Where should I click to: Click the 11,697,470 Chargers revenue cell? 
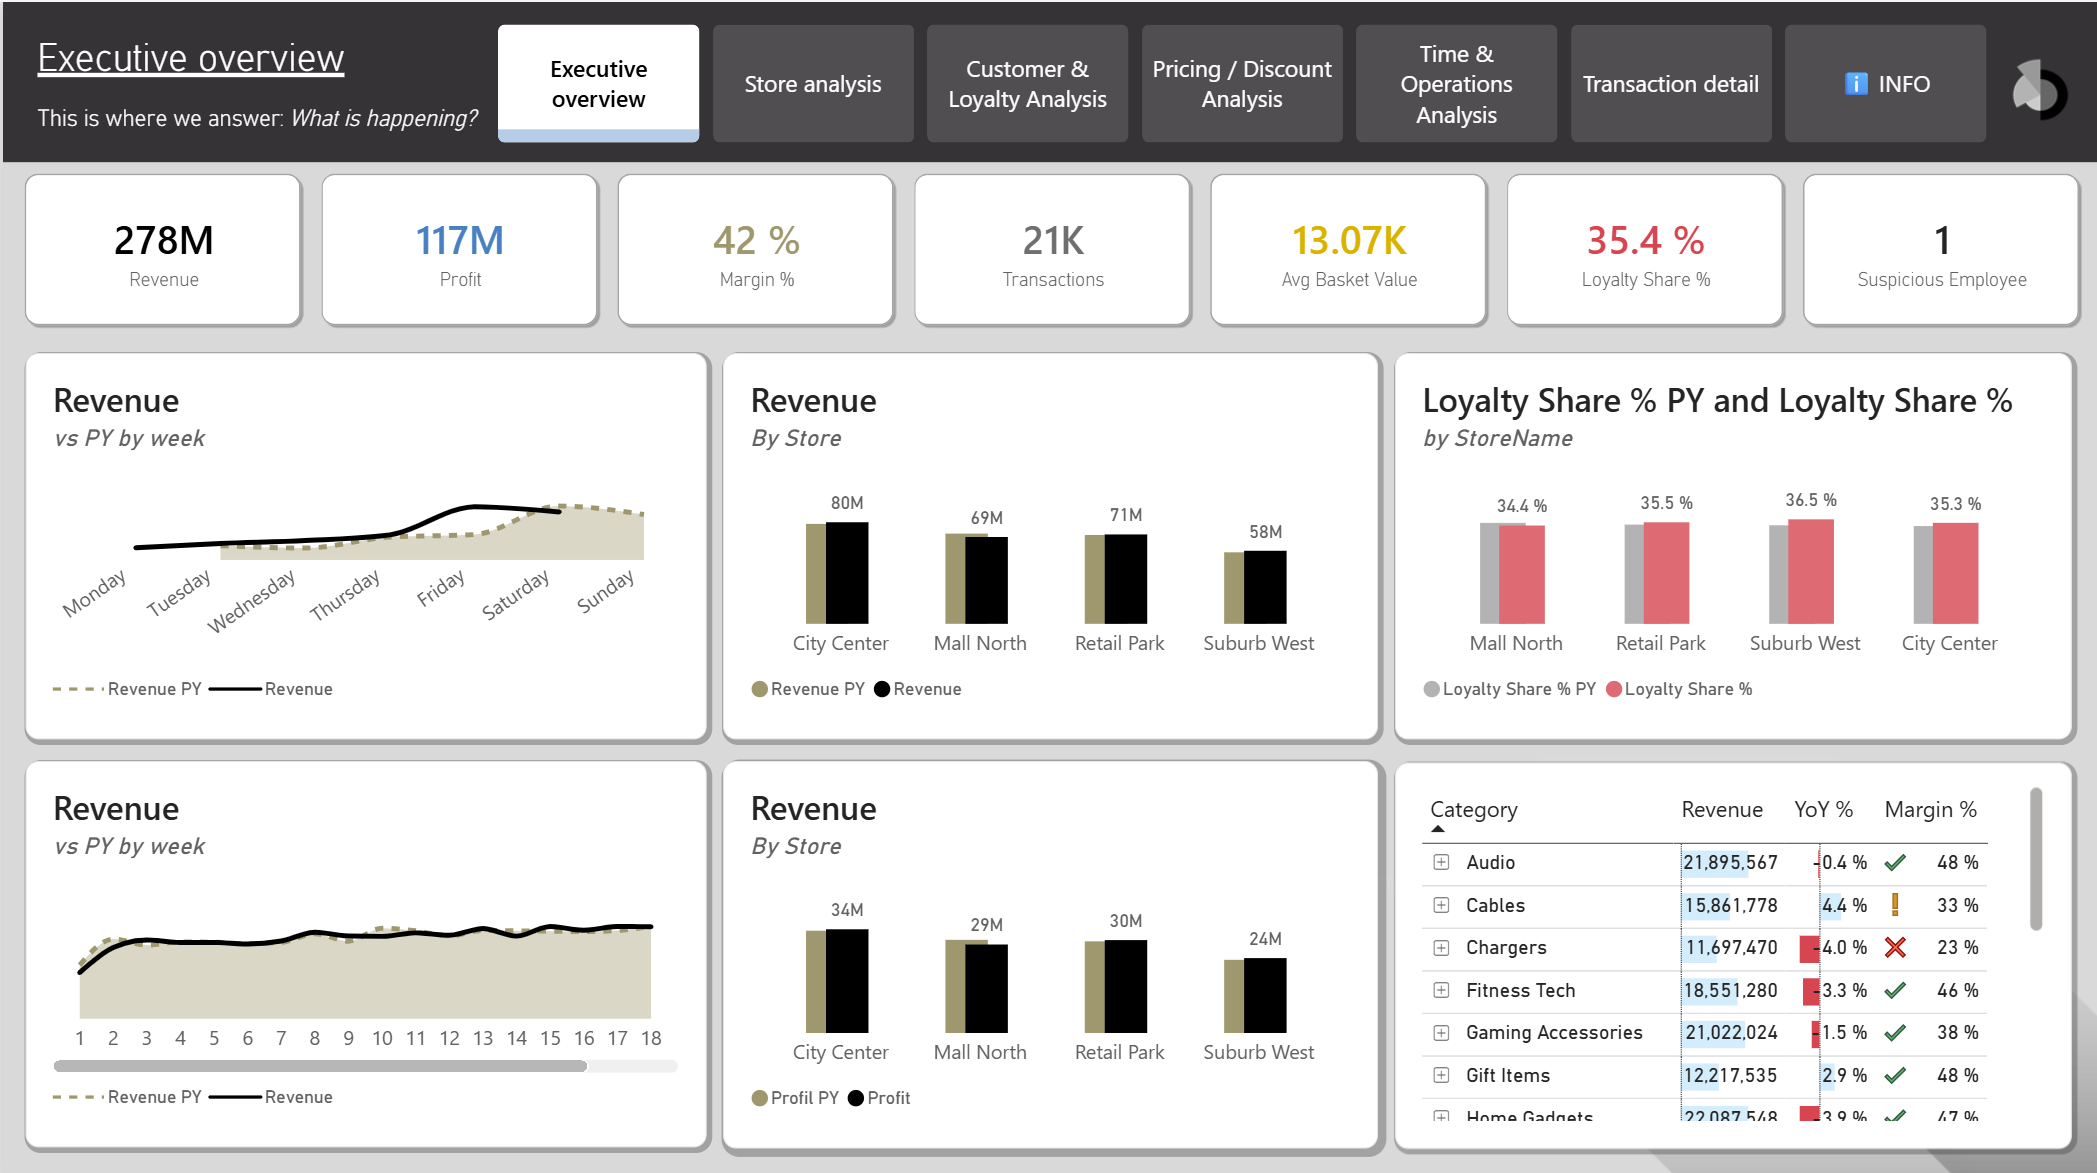point(1731,947)
